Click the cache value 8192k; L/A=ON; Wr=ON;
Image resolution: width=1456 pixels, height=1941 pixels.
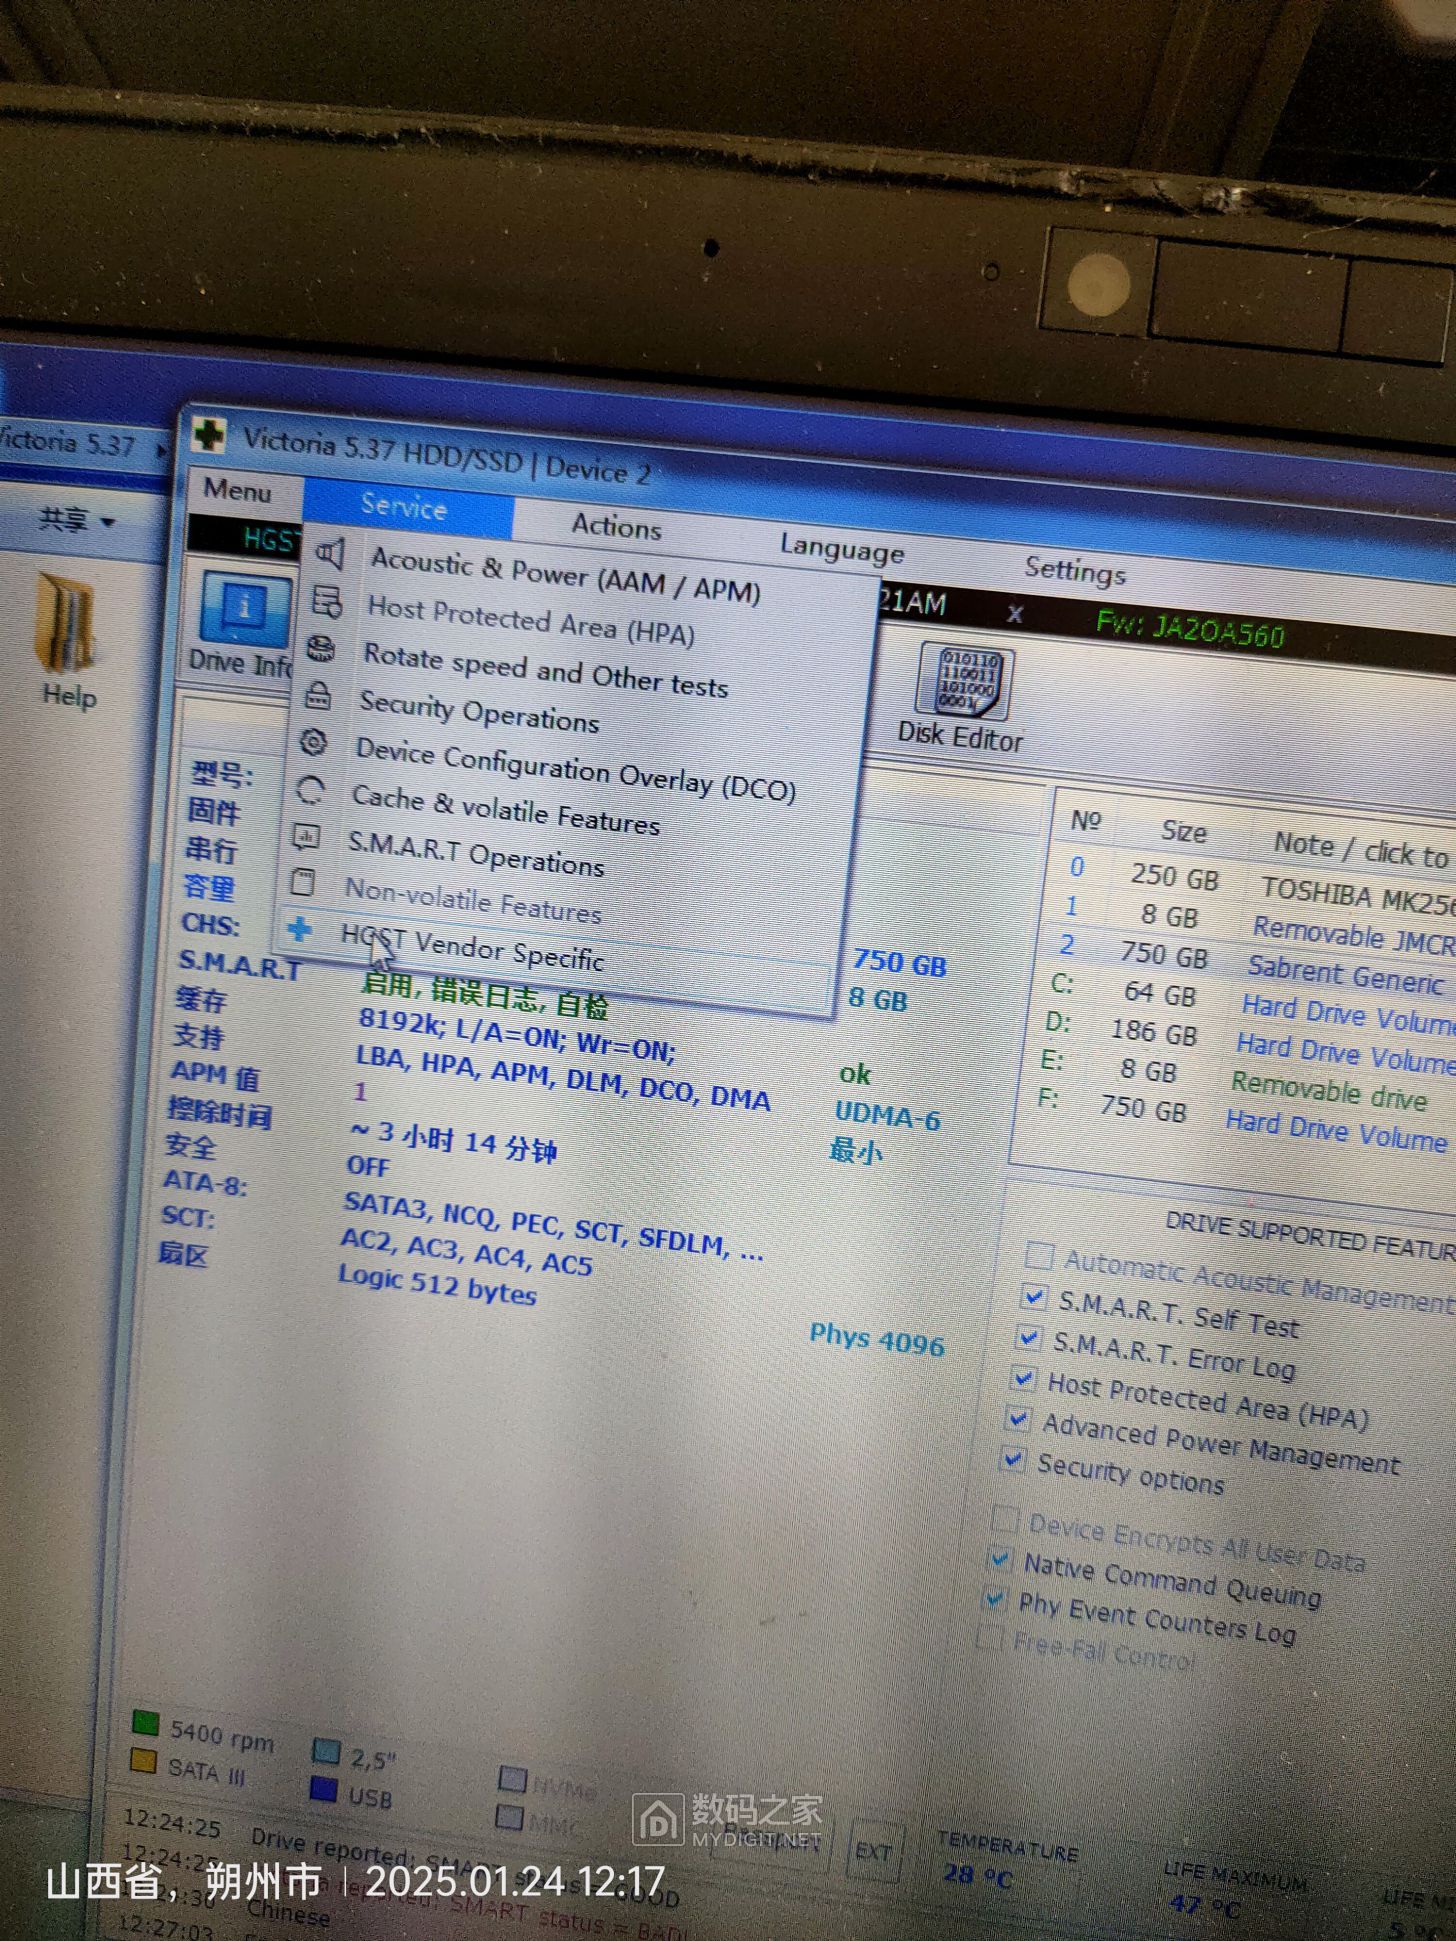click(x=517, y=1035)
